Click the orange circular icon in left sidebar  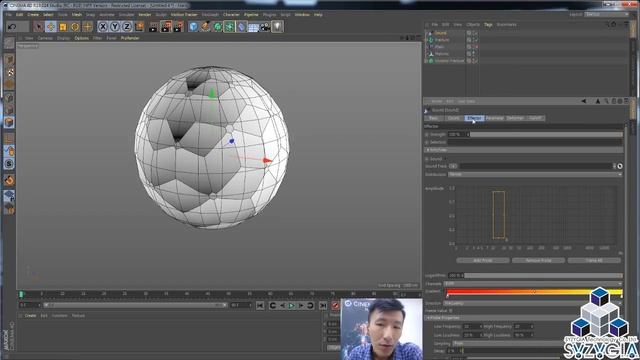pos(9,180)
